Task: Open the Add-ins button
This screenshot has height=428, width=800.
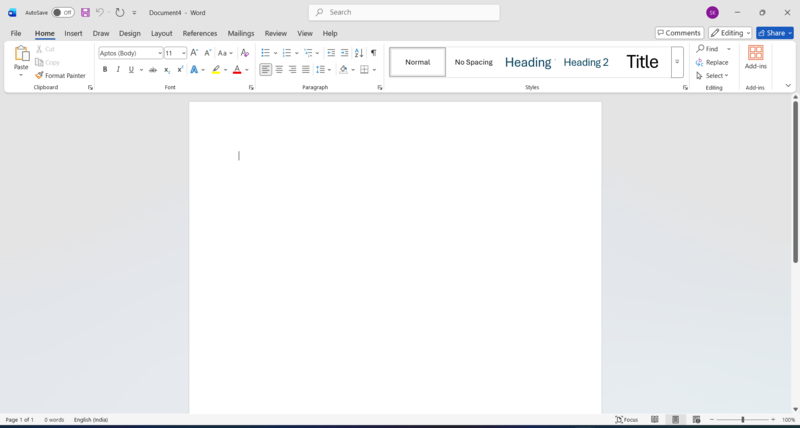Action: (755, 57)
